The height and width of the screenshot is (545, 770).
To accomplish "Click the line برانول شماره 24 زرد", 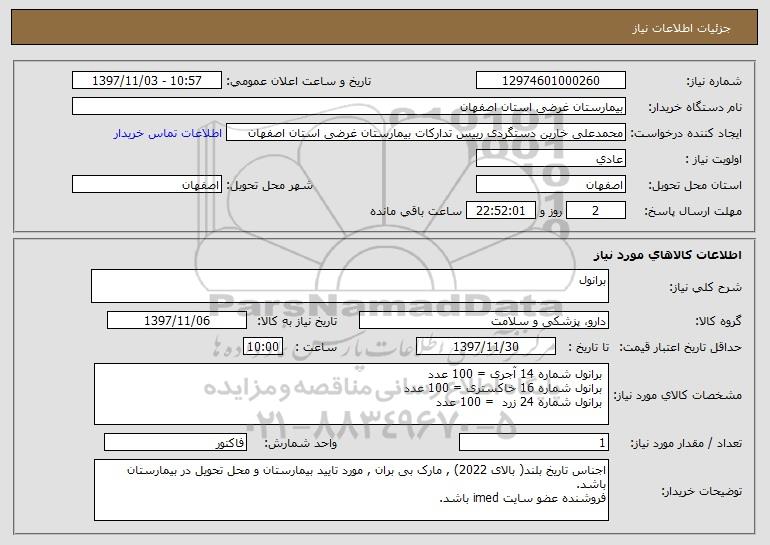I will [519, 403].
